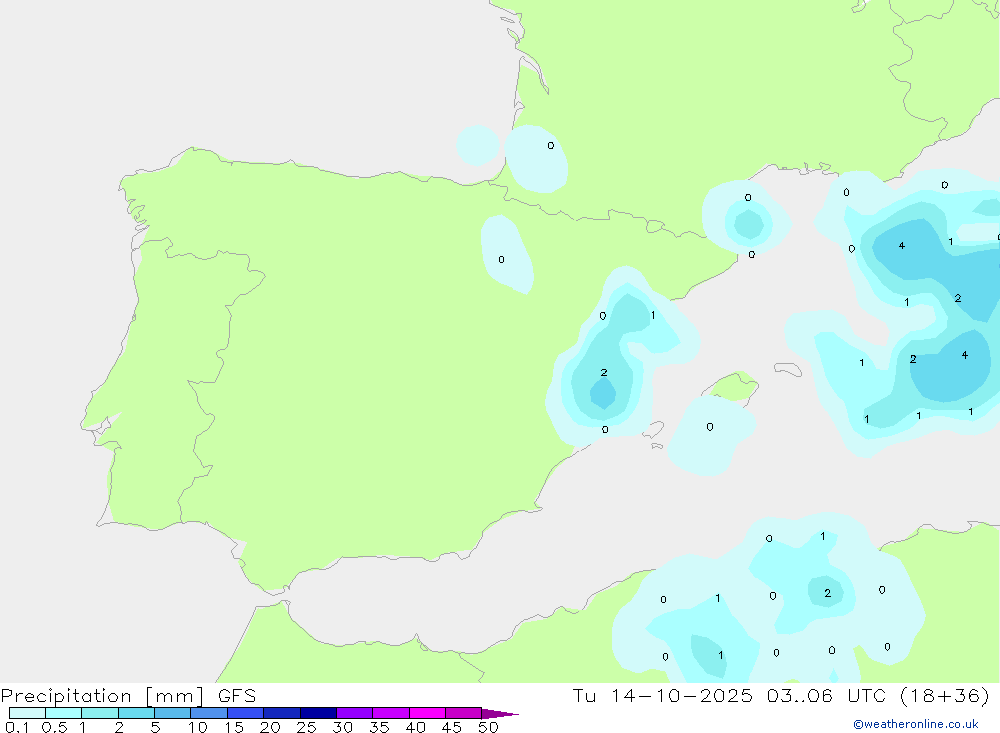The height and width of the screenshot is (733, 1000).
Task: Click the 30–35 mm purple legend swatch
Action: (354, 713)
